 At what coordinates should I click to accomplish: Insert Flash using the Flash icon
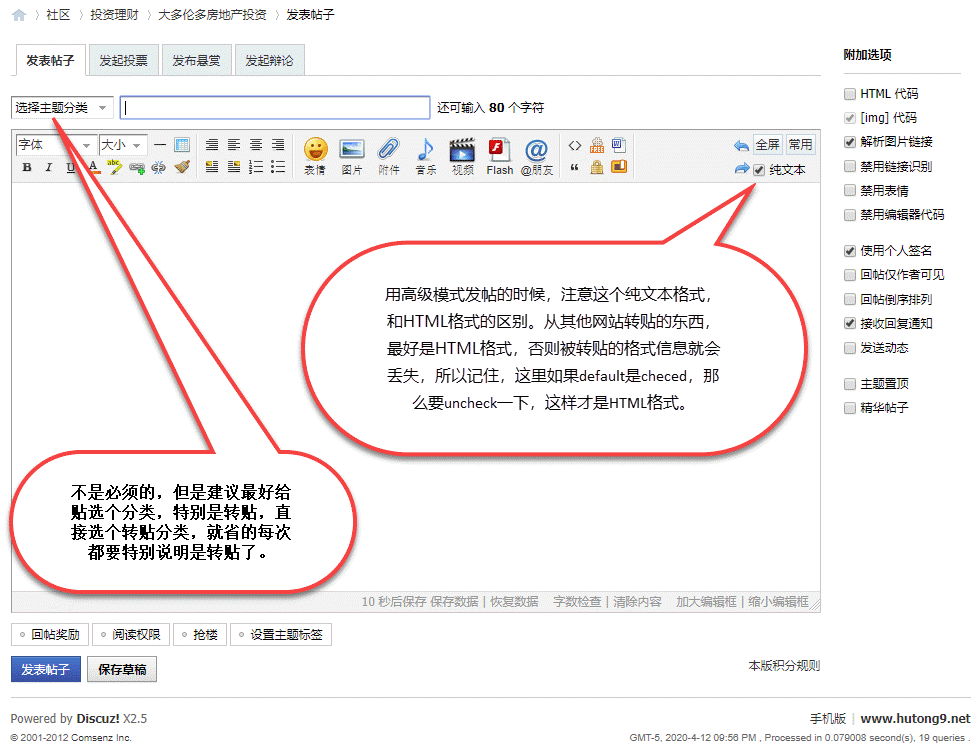499,152
